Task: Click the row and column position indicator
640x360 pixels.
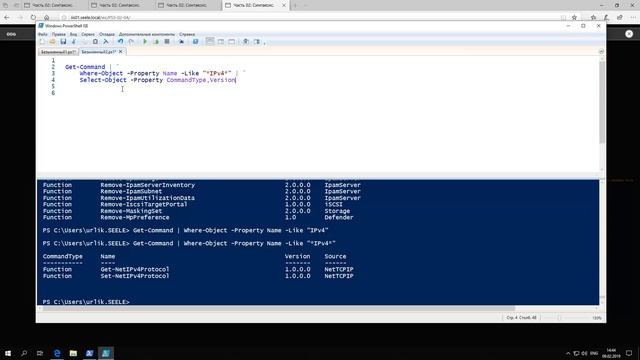Action: tap(521, 318)
